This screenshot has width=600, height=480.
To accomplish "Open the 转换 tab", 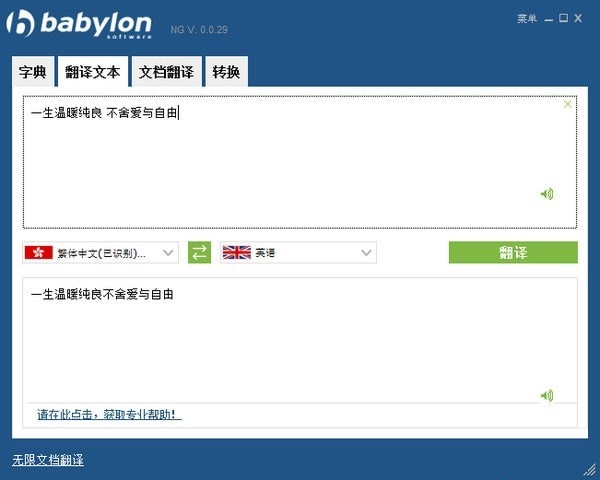I will pyautogui.click(x=227, y=72).
